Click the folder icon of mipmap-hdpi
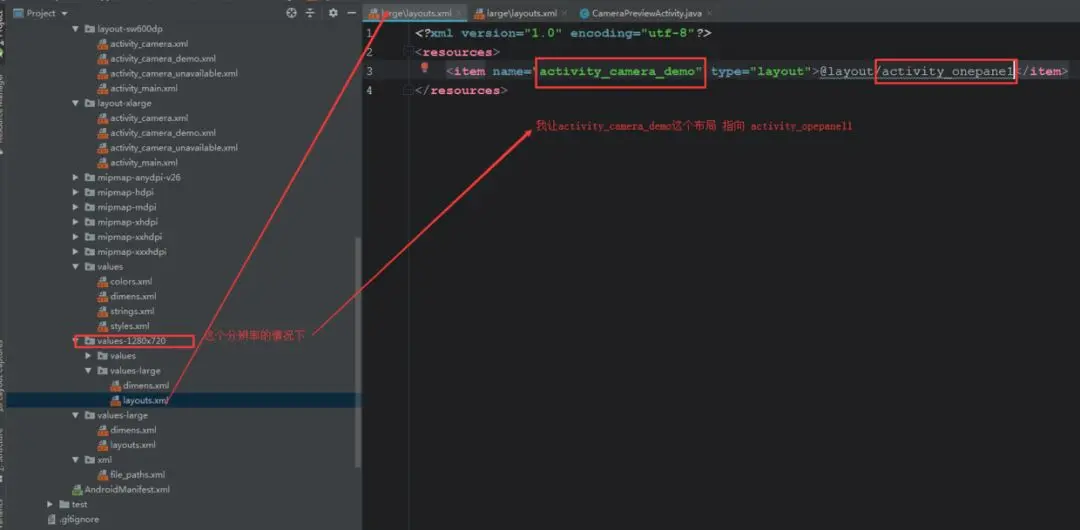 90,192
